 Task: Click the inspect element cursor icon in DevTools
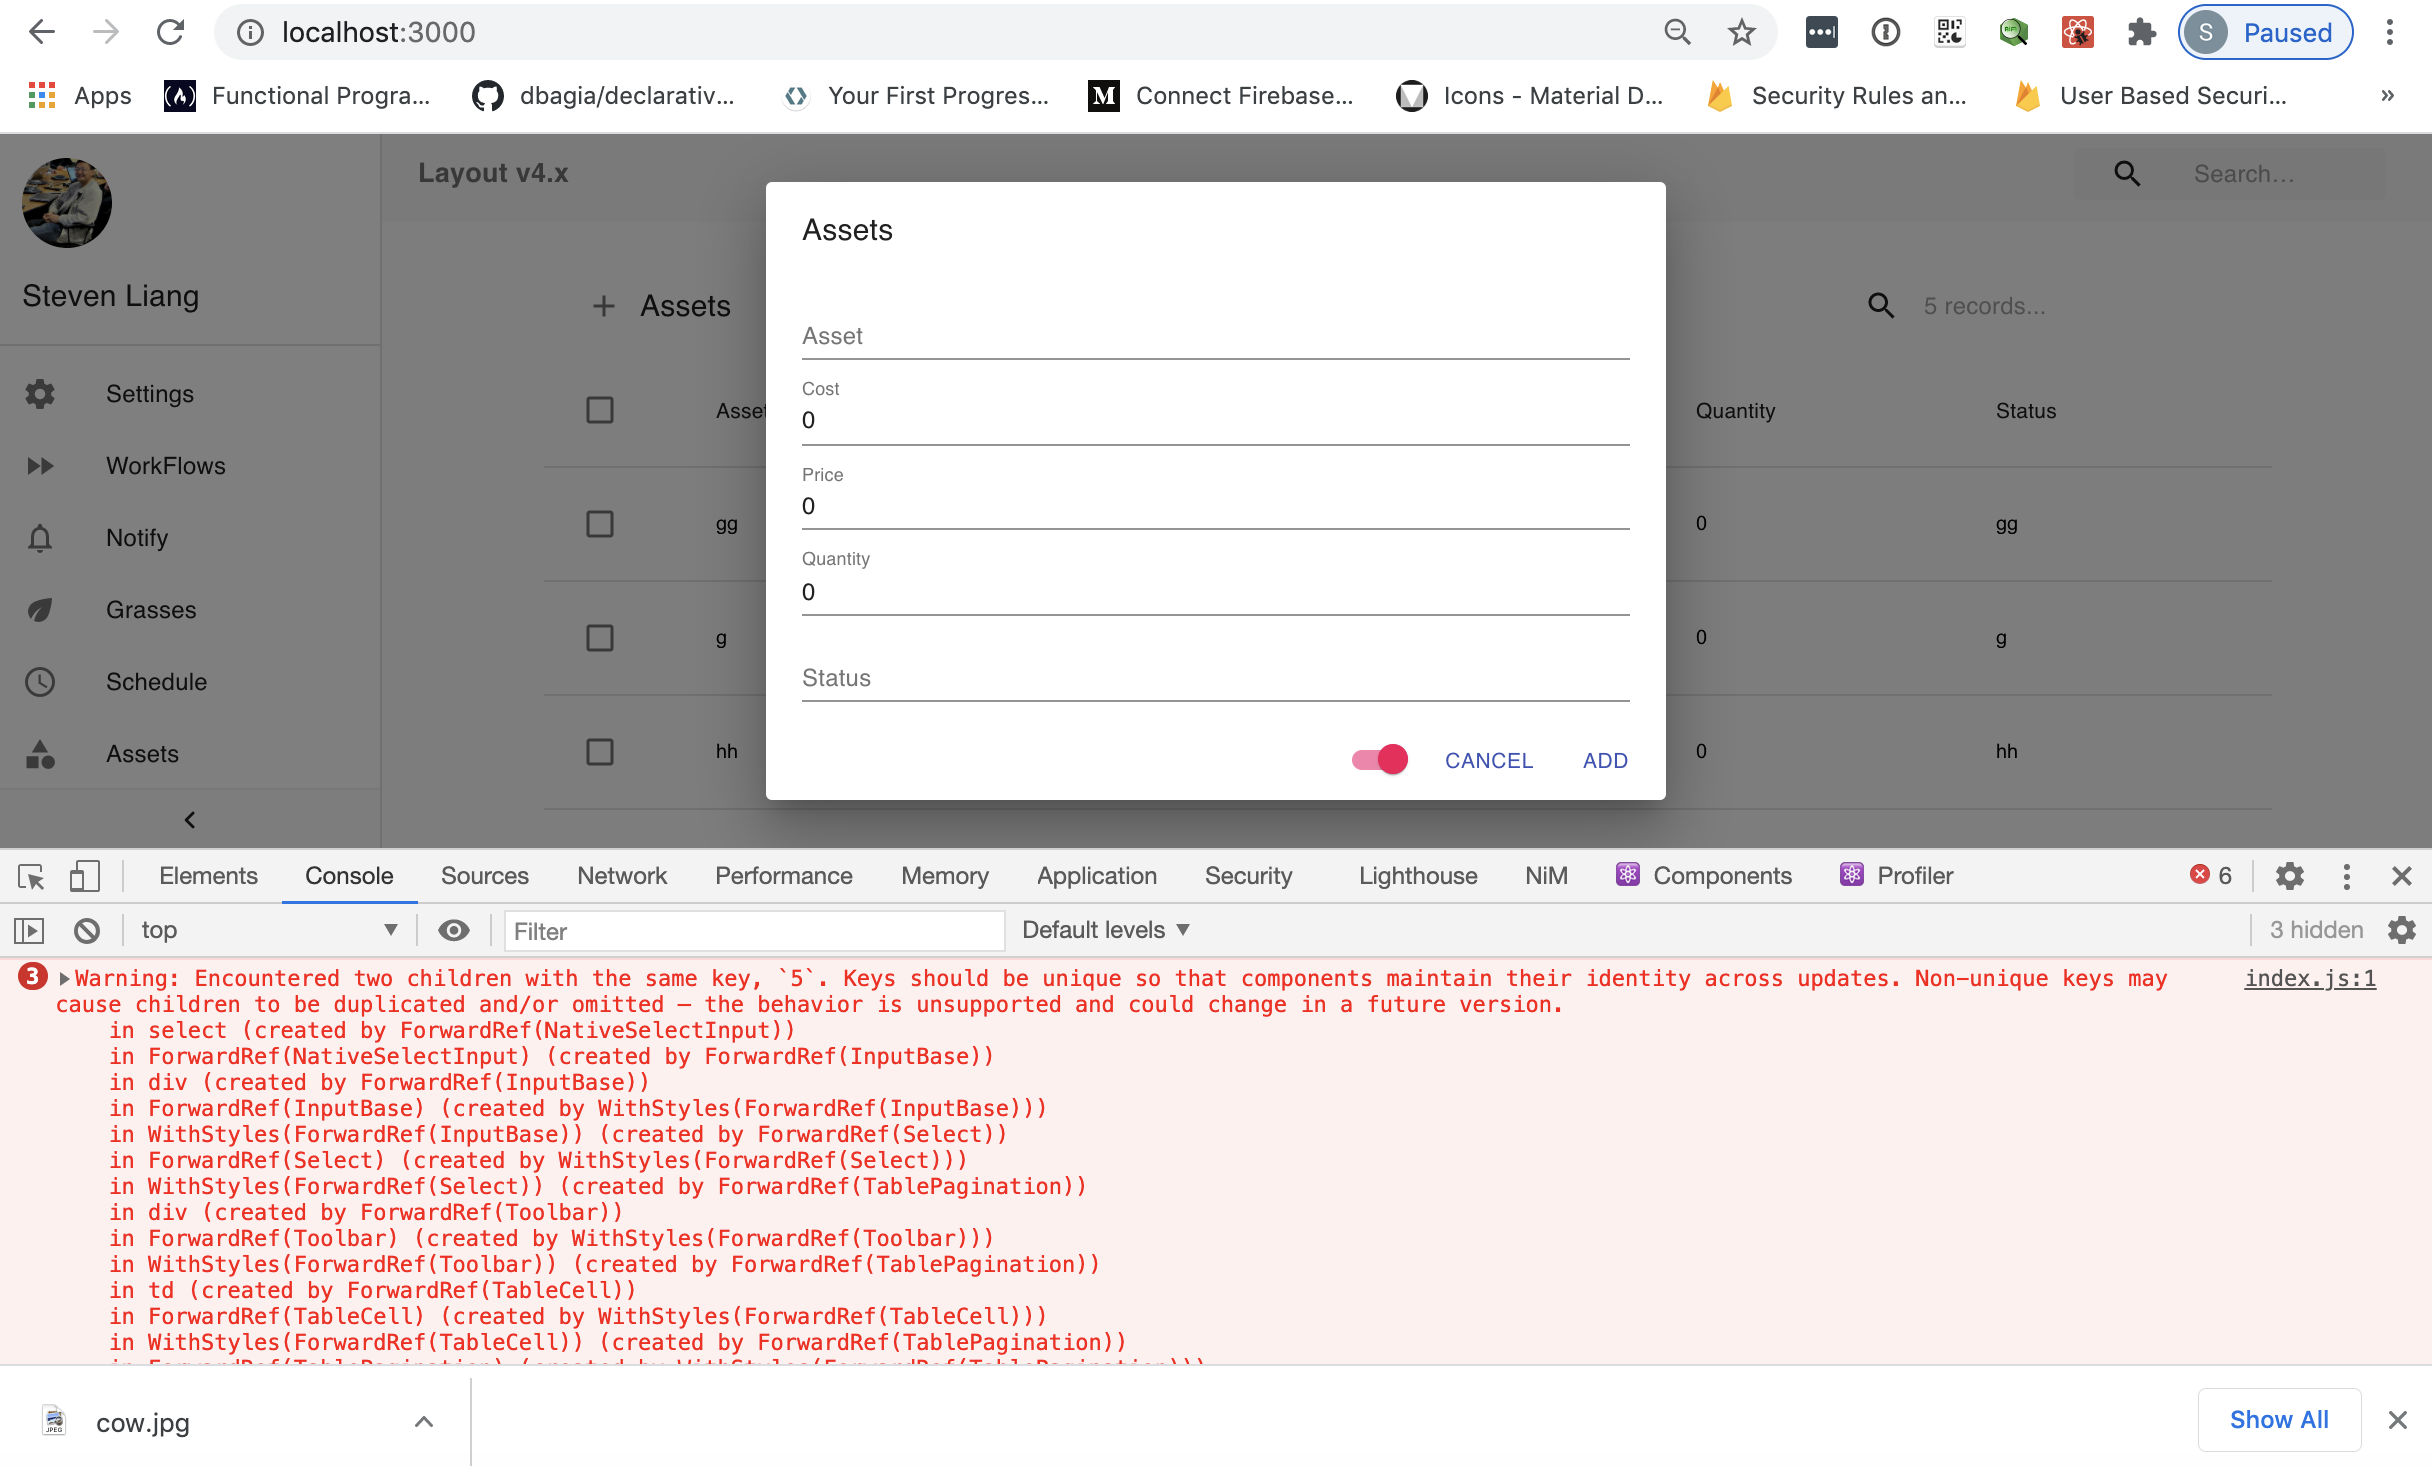coord(31,876)
